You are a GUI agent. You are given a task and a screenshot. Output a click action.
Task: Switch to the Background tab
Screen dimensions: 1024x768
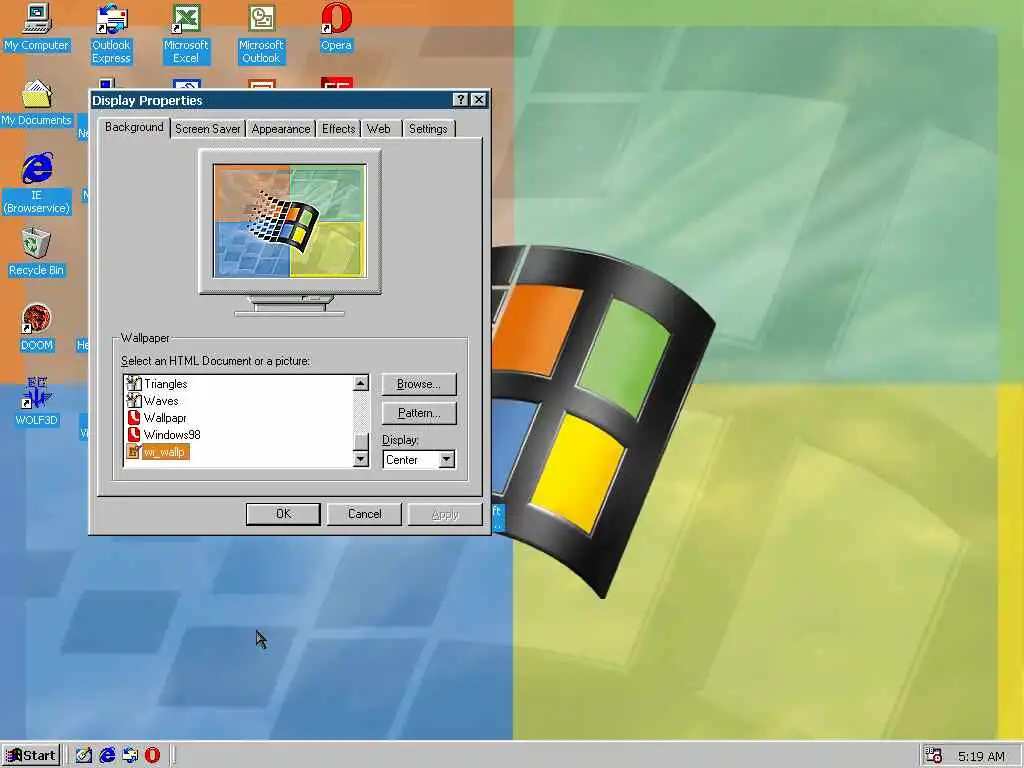[x=134, y=127]
